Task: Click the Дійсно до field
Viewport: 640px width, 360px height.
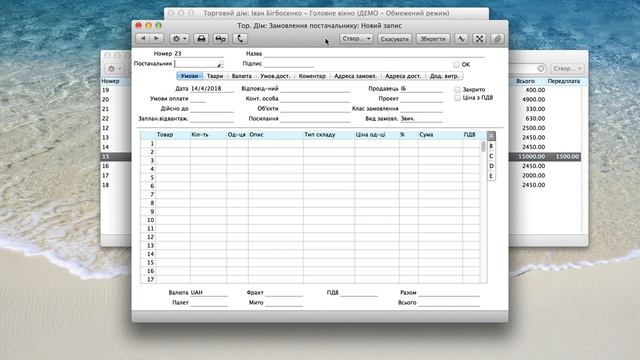Action: tap(212, 109)
